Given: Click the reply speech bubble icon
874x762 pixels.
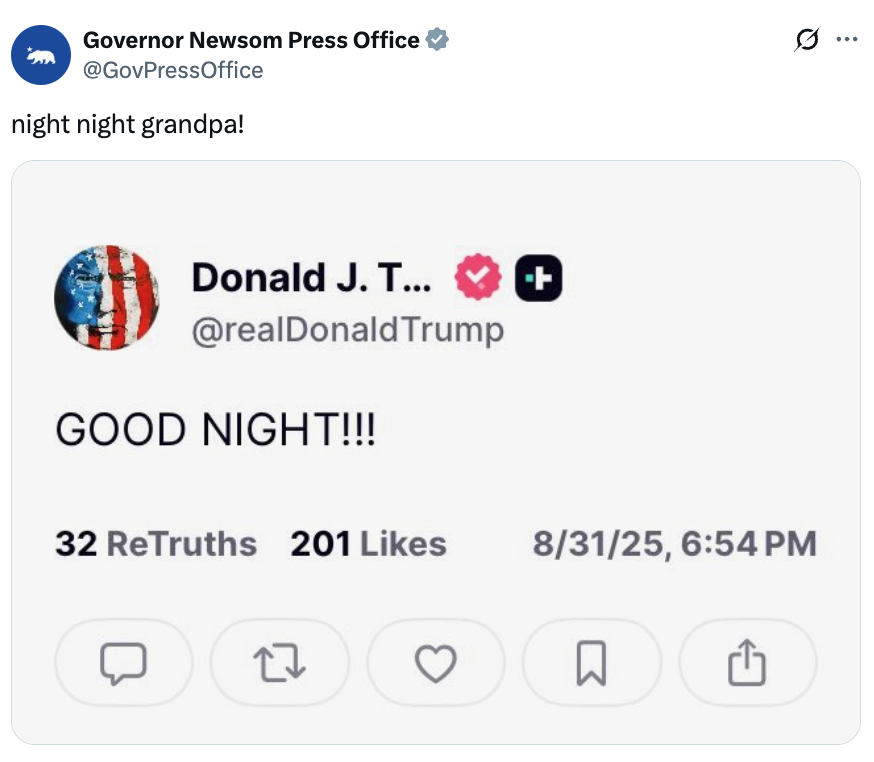Looking at the screenshot, I should (x=123, y=662).
